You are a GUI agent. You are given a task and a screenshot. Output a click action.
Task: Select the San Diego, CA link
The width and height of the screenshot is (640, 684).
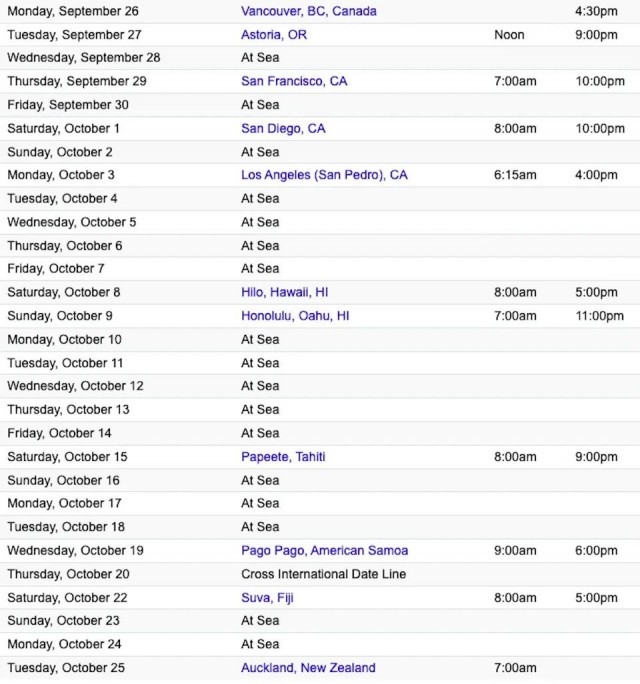(x=283, y=128)
